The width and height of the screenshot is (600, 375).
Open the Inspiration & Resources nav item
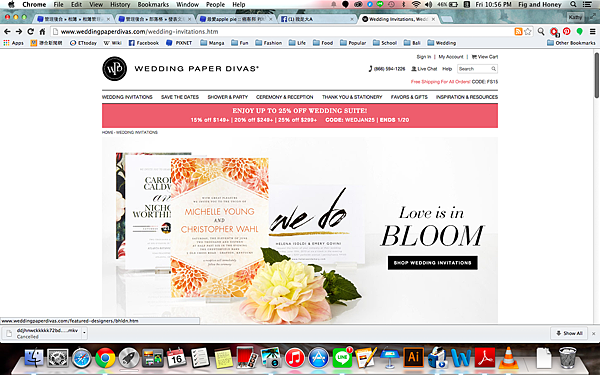[x=467, y=97]
